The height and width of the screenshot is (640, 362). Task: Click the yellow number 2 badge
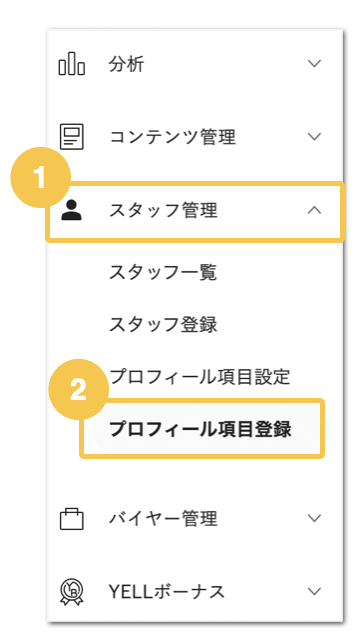point(79,389)
